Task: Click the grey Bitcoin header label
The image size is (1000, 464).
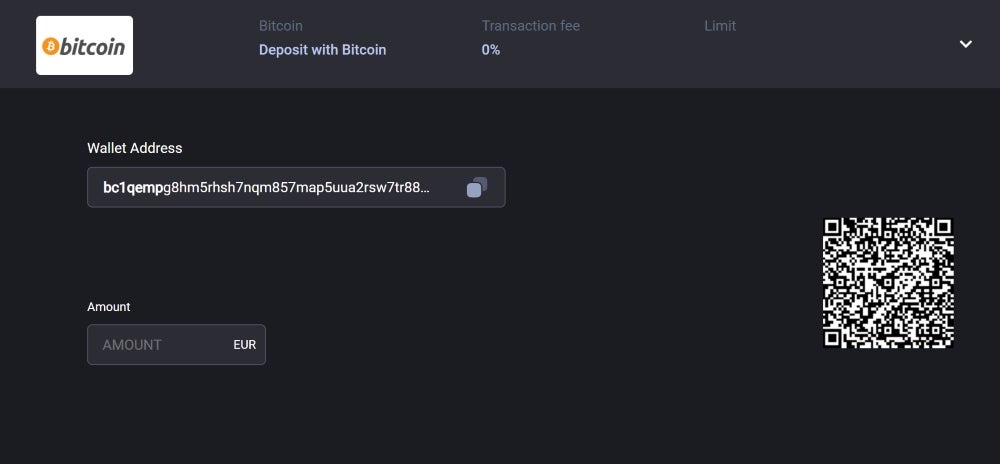Action: tap(281, 26)
